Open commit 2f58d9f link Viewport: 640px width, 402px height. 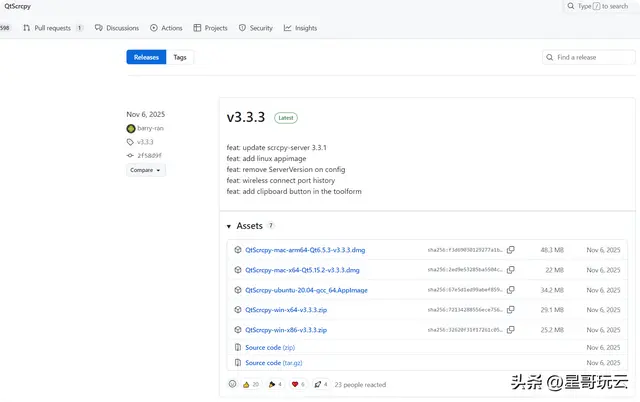coord(149,155)
